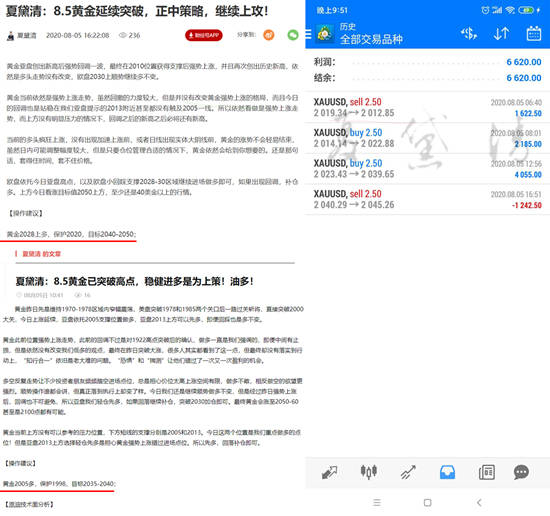This screenshot has width=550, height=516.
Task: Open the currency symbol filter icon
Action: (x=469, y=34)
